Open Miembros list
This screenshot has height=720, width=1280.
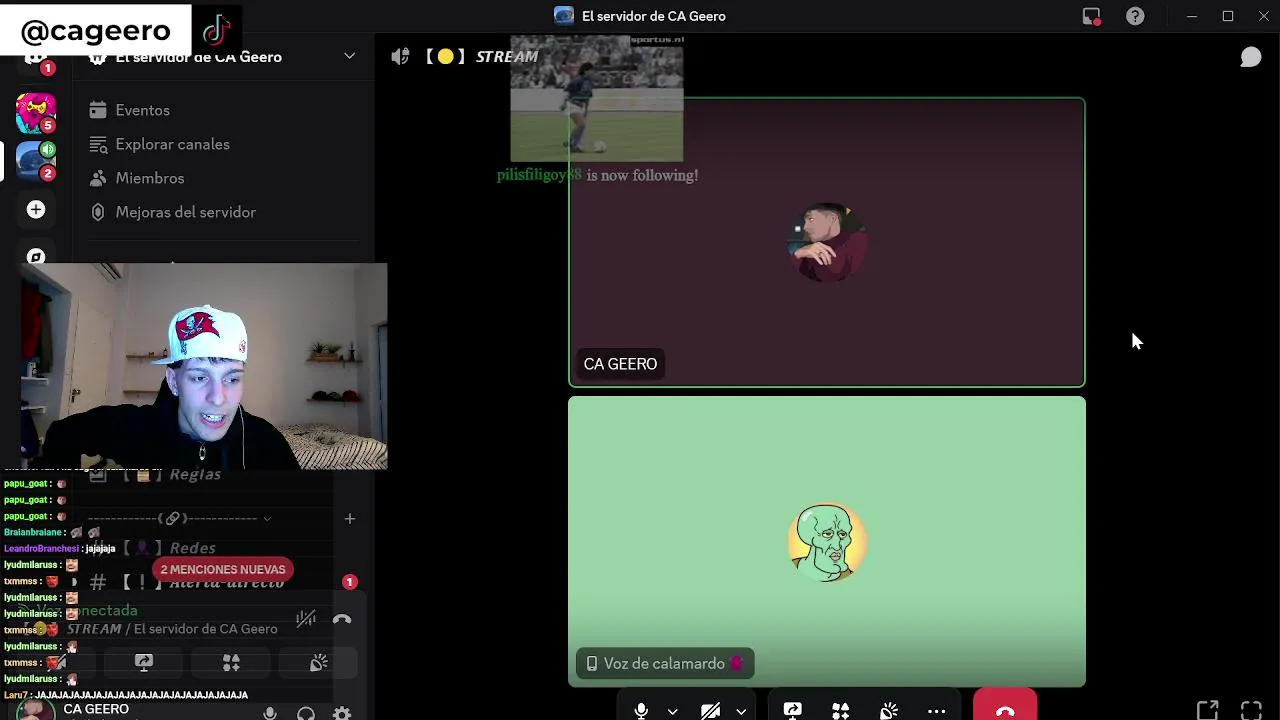[150, 178]
